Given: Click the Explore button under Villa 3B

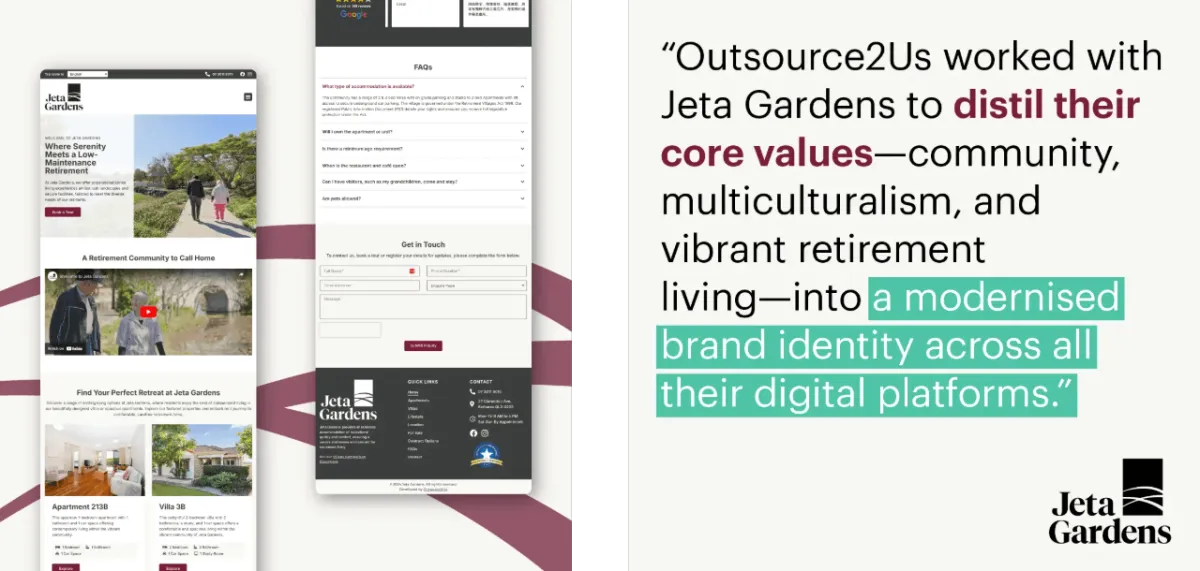Looking at the screenshot, I should pos(171,568).
